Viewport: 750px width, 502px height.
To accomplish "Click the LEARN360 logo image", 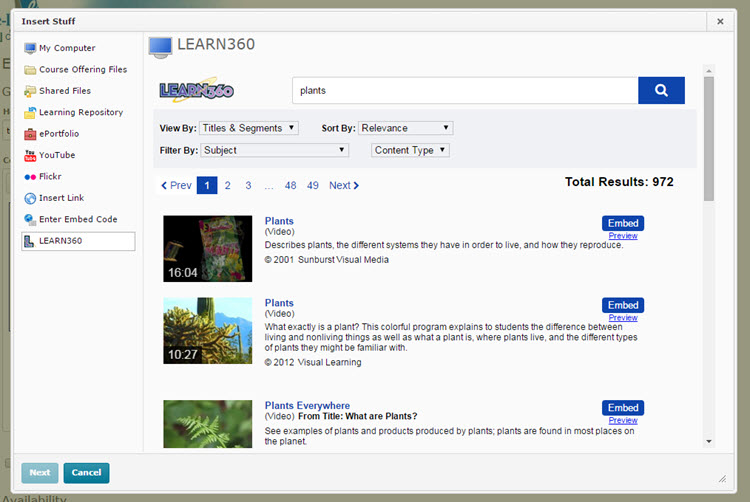I will coord(197,90).
